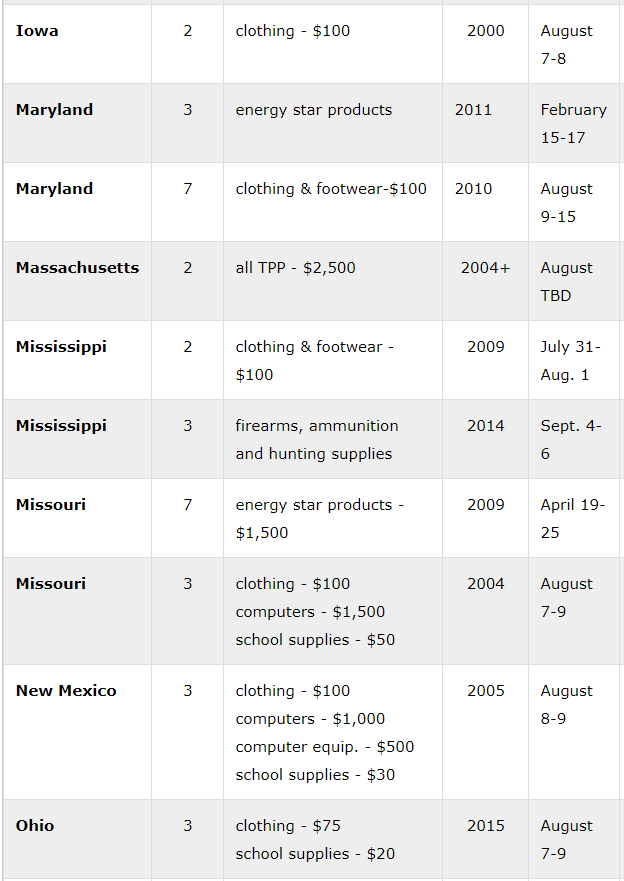
Task: Click the year 2000 in Iowa row
Action: click(485, 31)
